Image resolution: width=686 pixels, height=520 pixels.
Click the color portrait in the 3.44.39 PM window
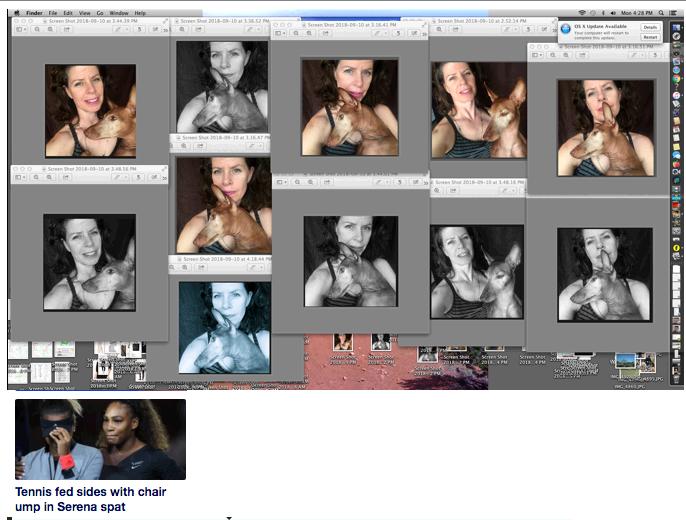91,111
